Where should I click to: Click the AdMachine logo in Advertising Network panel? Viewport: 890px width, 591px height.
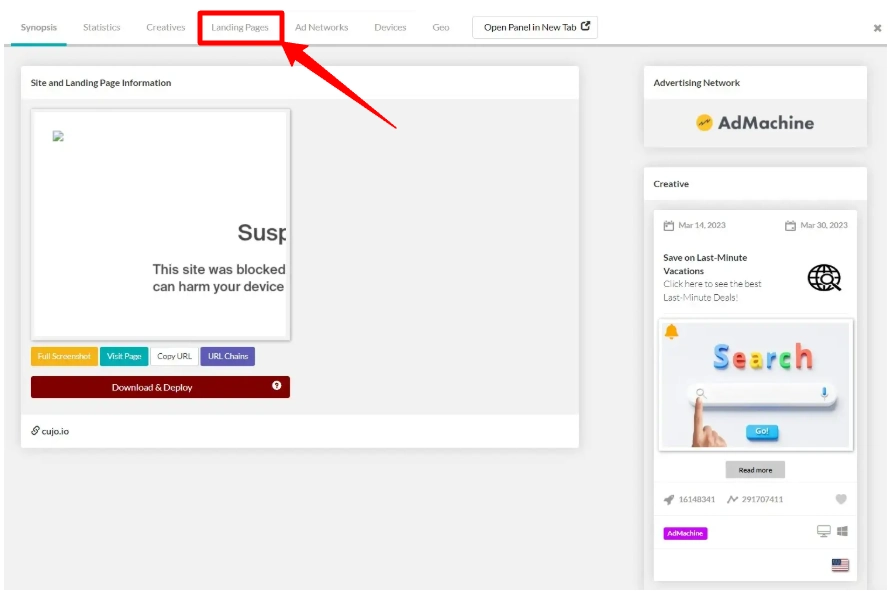[x=755, y=122]
